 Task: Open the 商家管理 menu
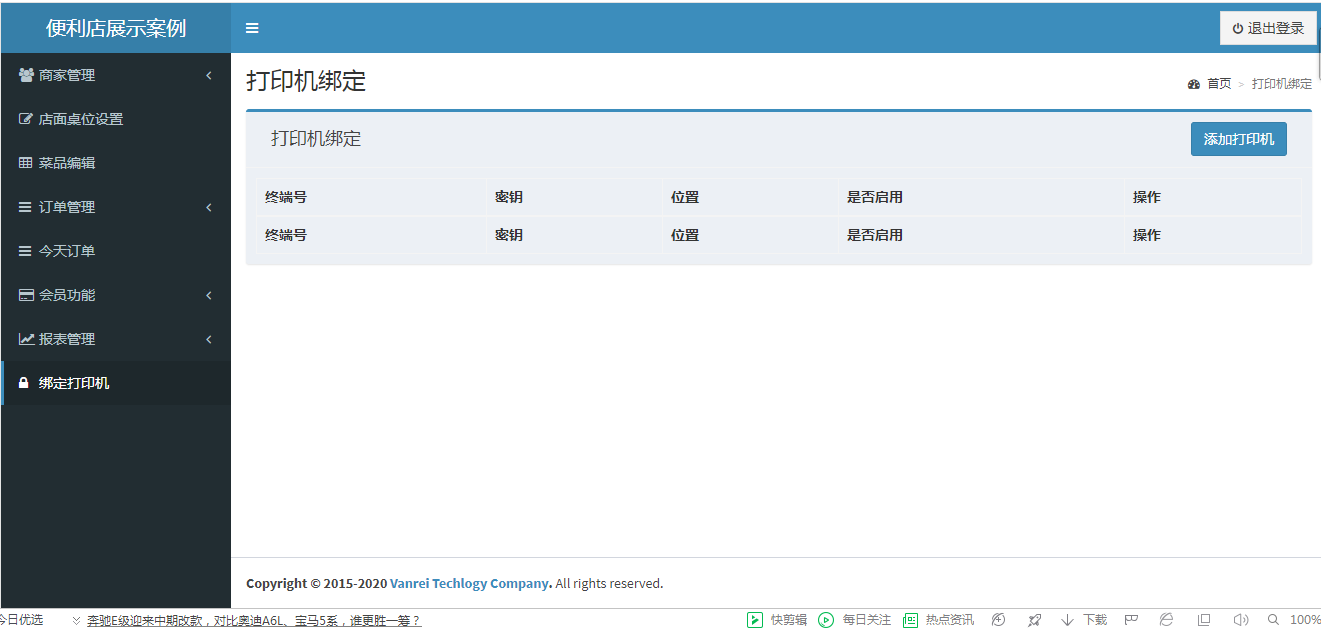(x=116, y=75)
